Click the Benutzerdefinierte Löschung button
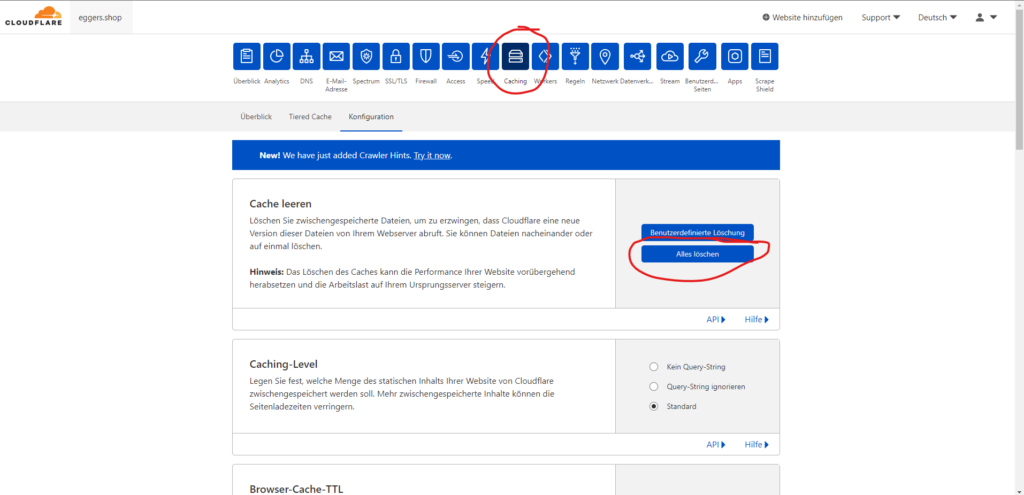The height and width of the screenshot is (495, 1024). pyautogui.click(x=697, y=232)
